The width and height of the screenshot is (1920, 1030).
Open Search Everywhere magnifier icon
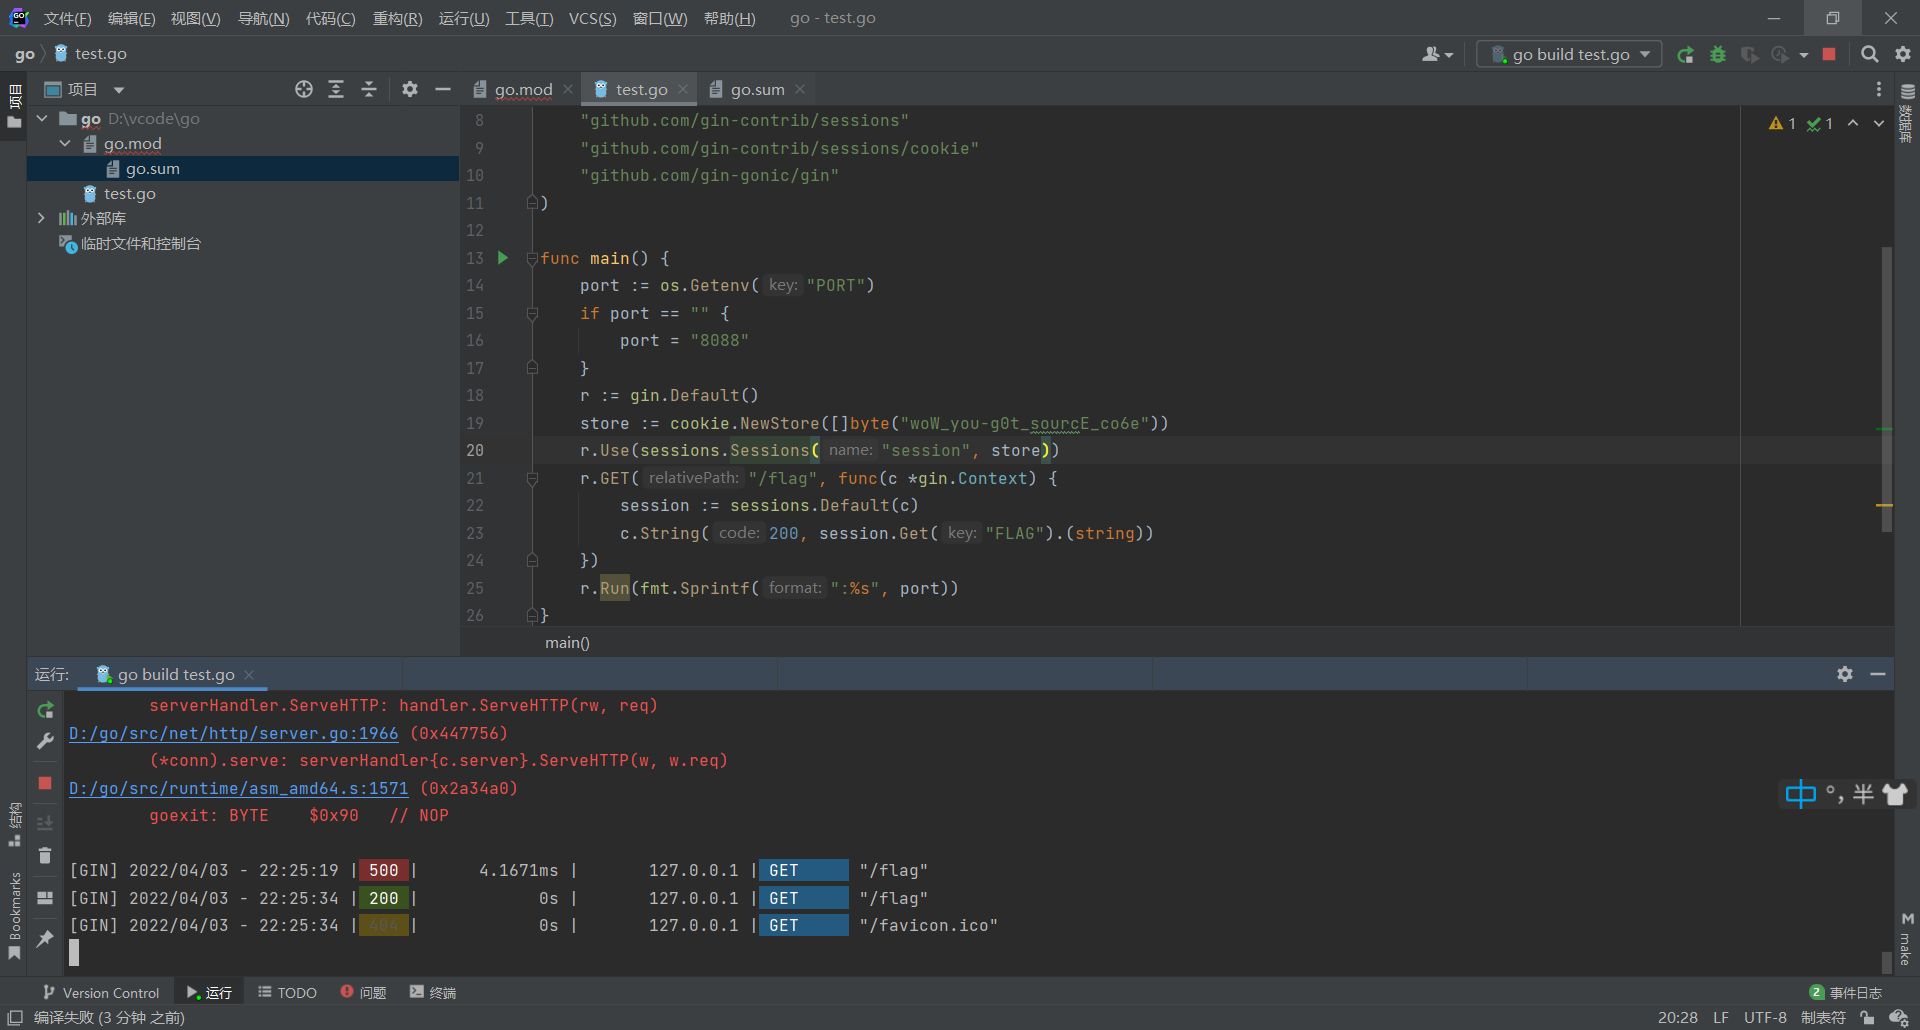[1869, 55]
